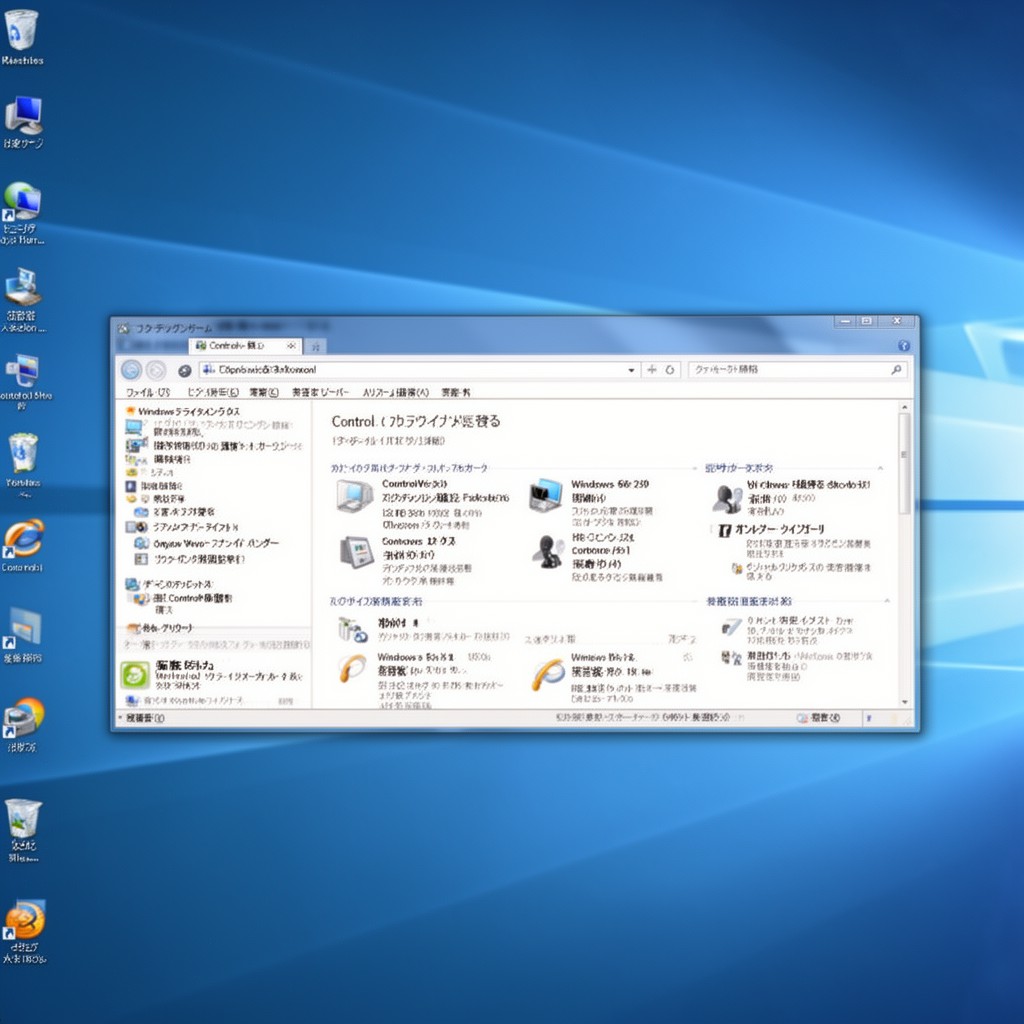Expand the status bar arrow at bottom-left
Viewport: 1024px width, 1024px height.
click(x=120, y=718)
